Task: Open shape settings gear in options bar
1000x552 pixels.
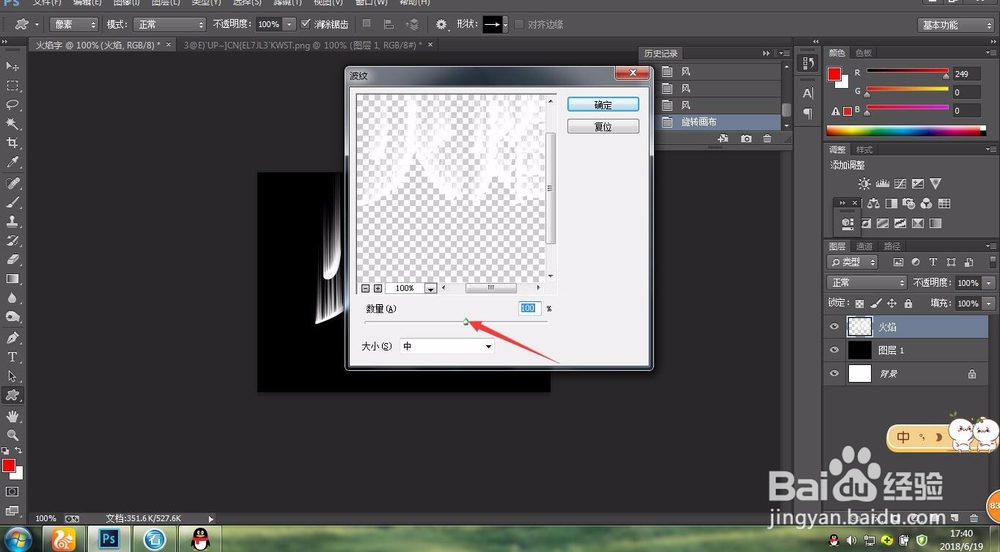Action: 441,24
